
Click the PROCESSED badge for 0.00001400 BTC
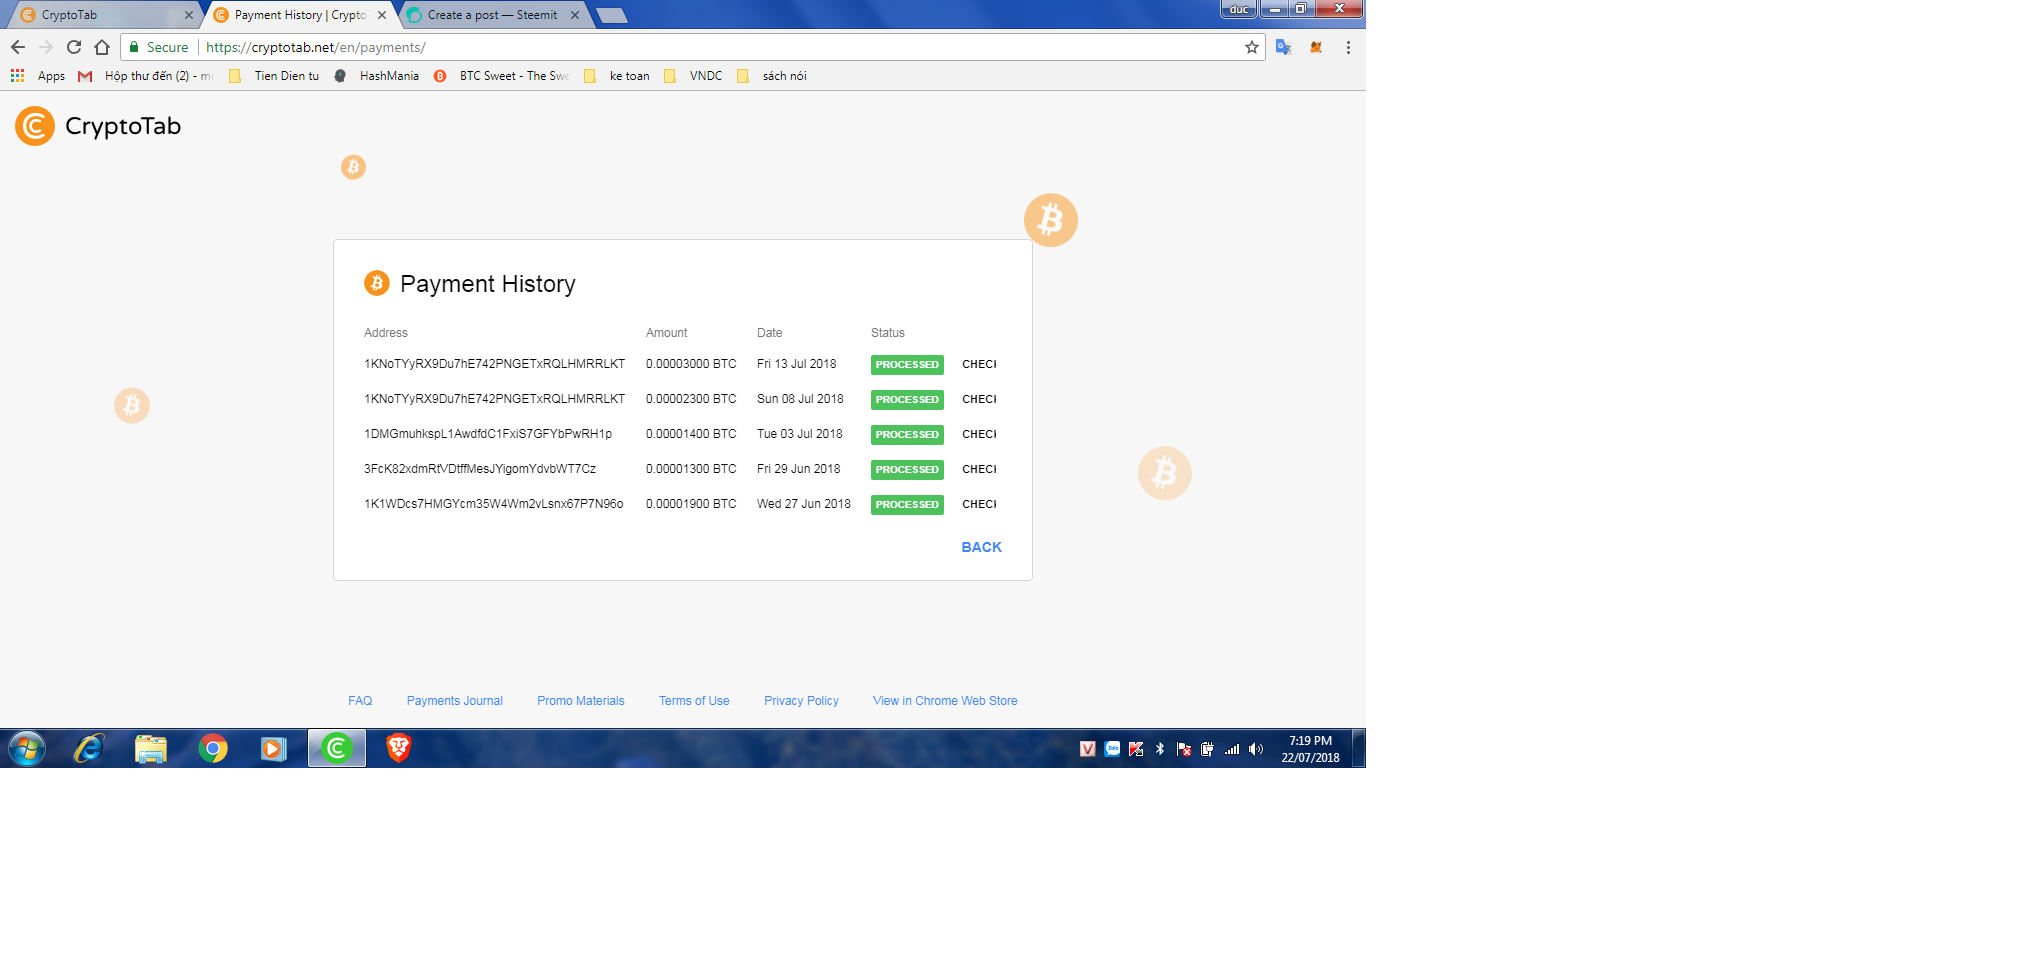click(907, 435)
